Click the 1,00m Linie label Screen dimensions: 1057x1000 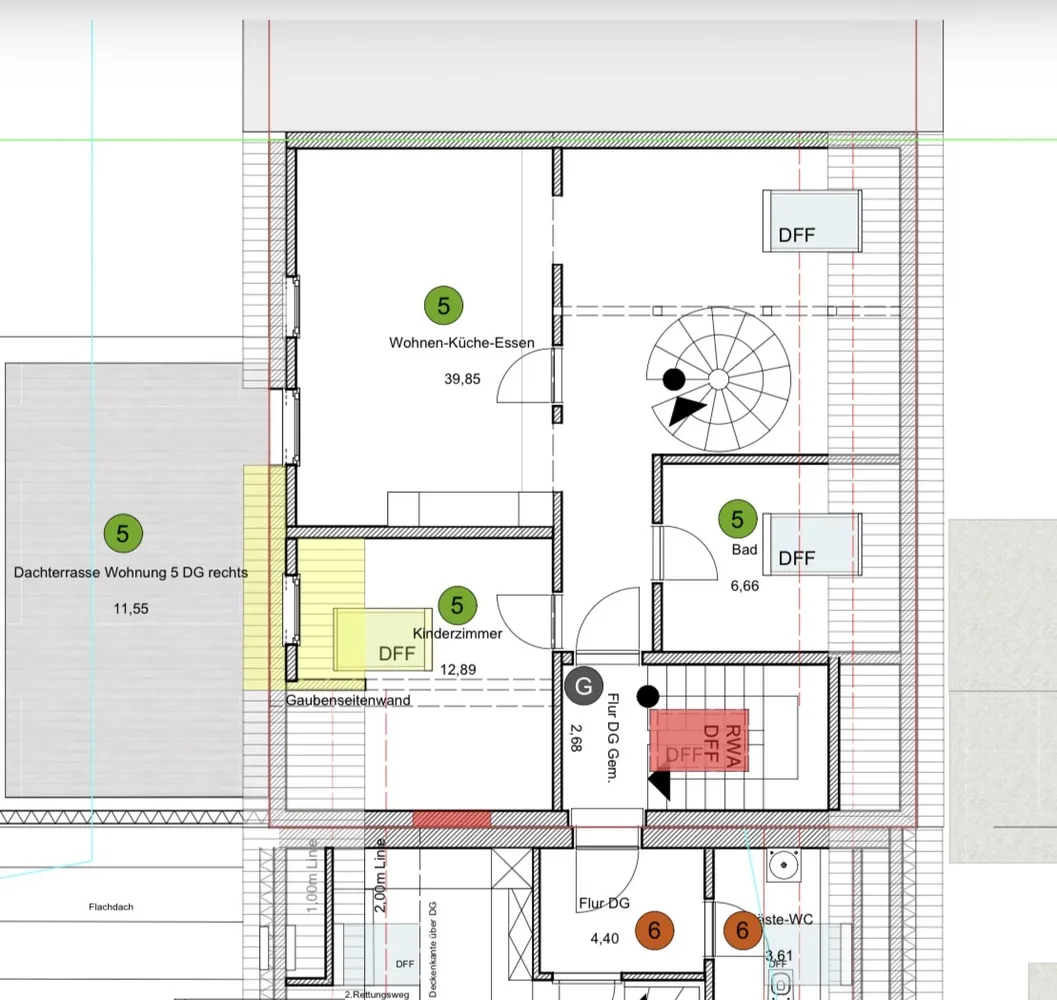pyautogui.click(x=312, y=875)
